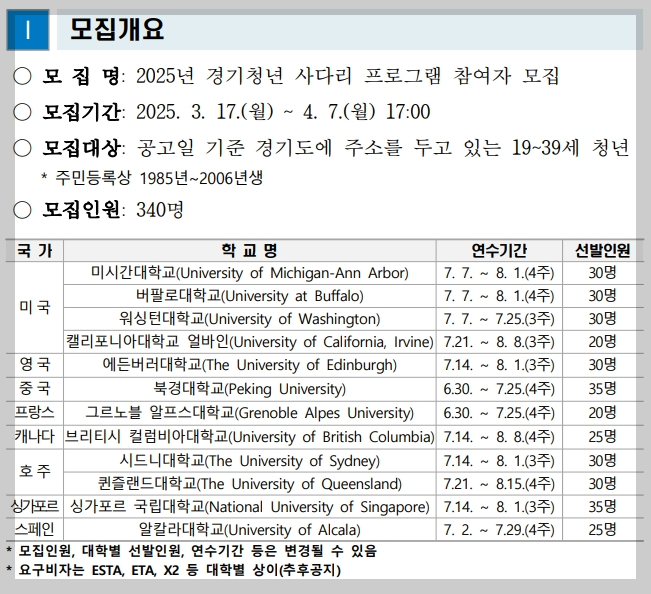
Task: Click the University of British Columbia cell
Action: [250, 437]
